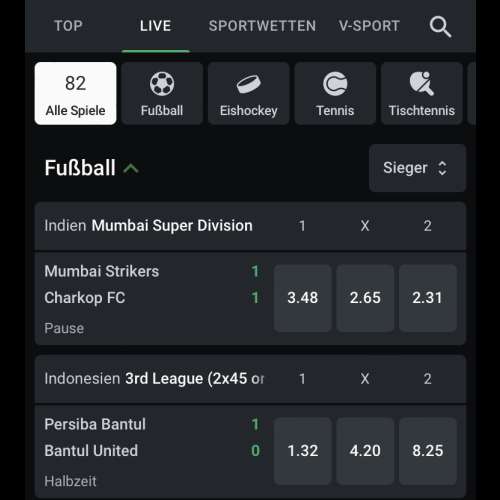Viewport: 500px width, 500px height.
Task: Pick odds 8.25 for Bantul United win
Action: click(428, 451)
